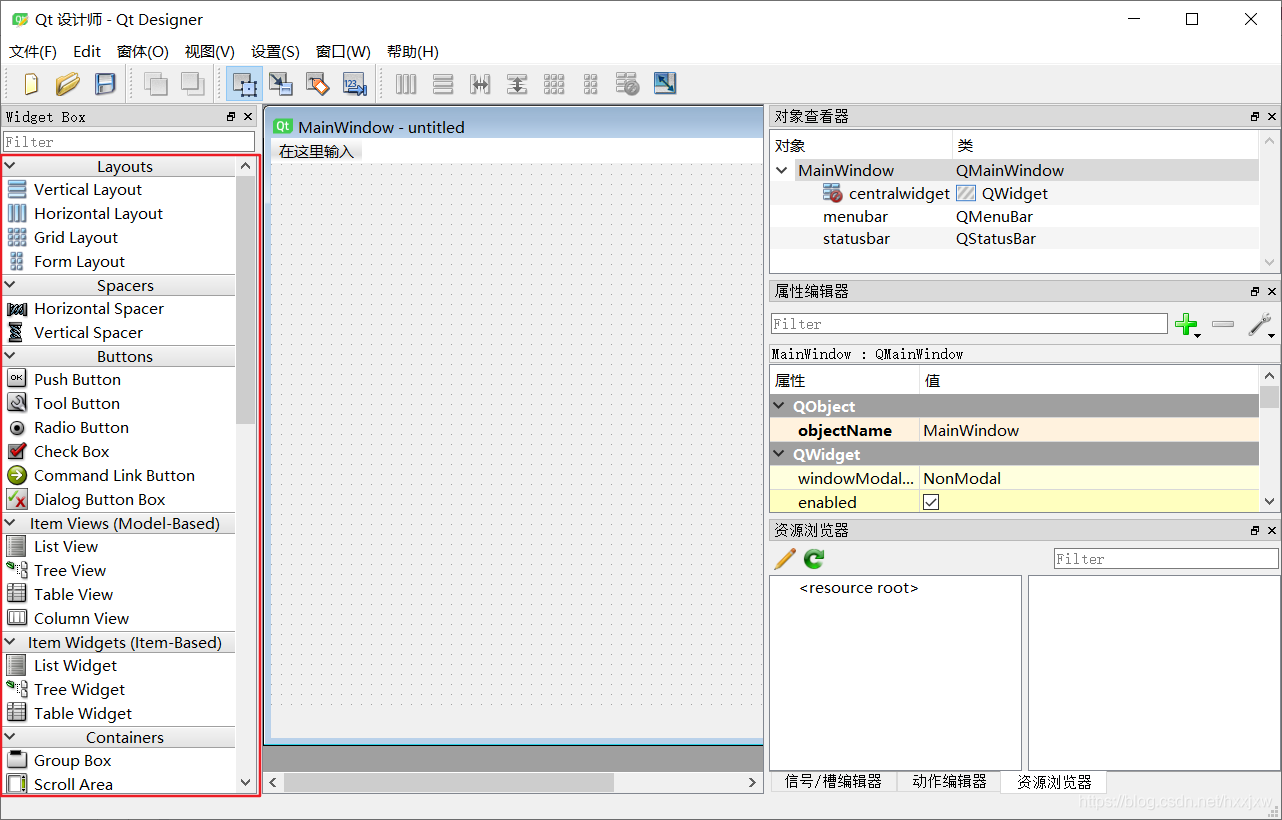Select centralwidget in the object tree
This screenshot has width=1282, height=820.
(899, 194)
